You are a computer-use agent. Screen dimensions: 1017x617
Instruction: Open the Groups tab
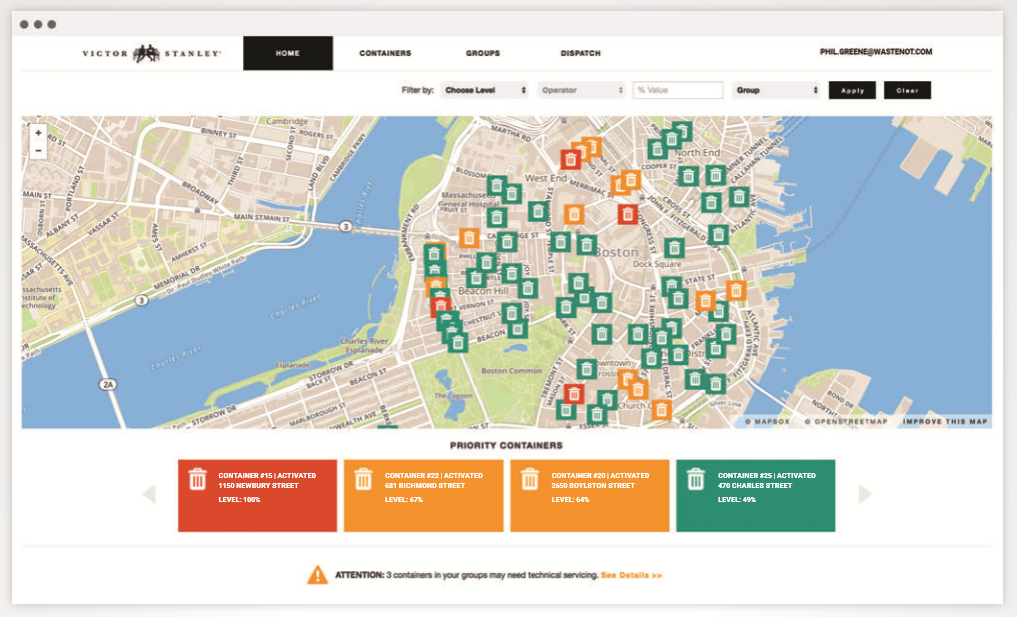(483, 53)
